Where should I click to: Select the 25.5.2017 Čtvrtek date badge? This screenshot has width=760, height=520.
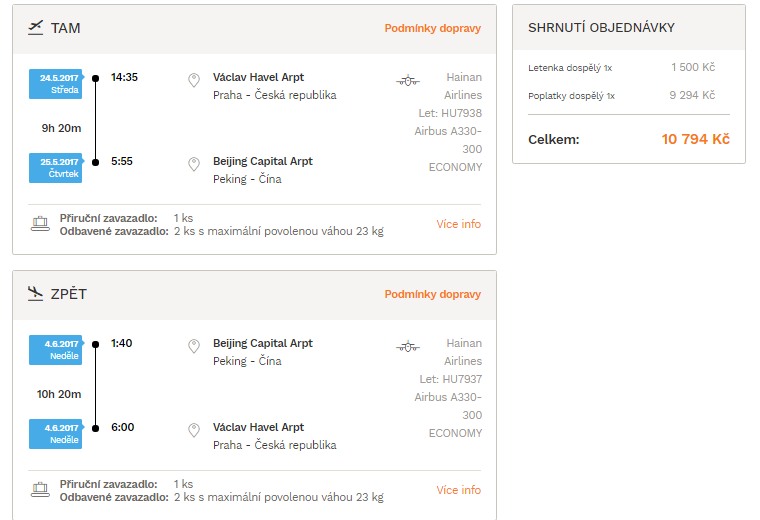tap(56, 168)
